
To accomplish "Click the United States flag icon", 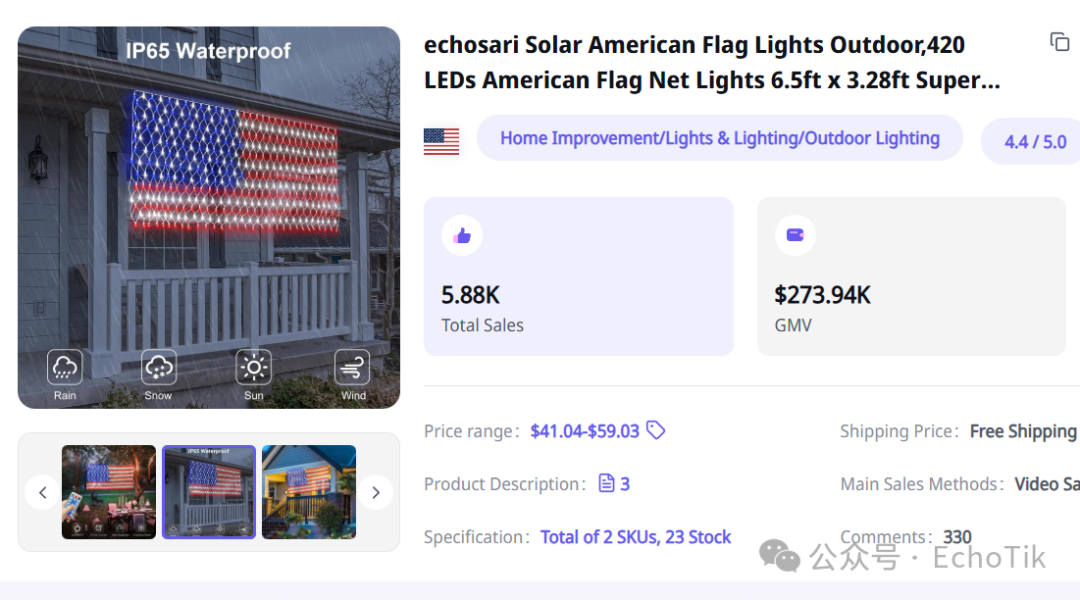I will pos(442,142).
